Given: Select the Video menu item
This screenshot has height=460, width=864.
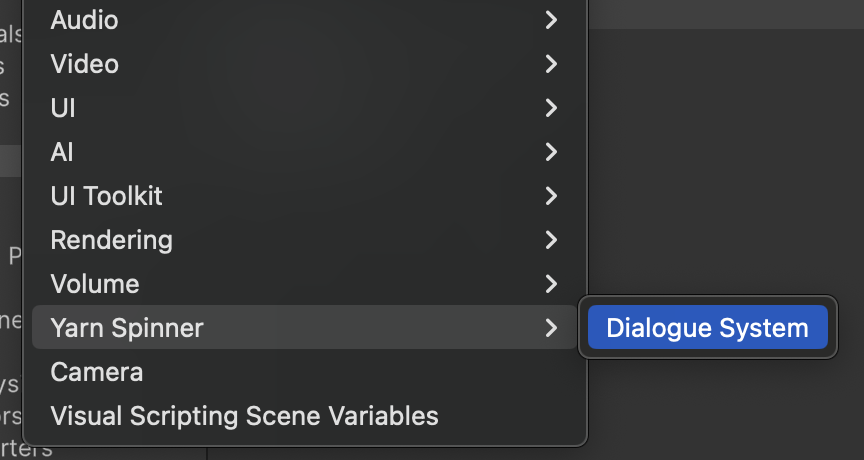Looking at the screenshot, I should pos(85,64).
